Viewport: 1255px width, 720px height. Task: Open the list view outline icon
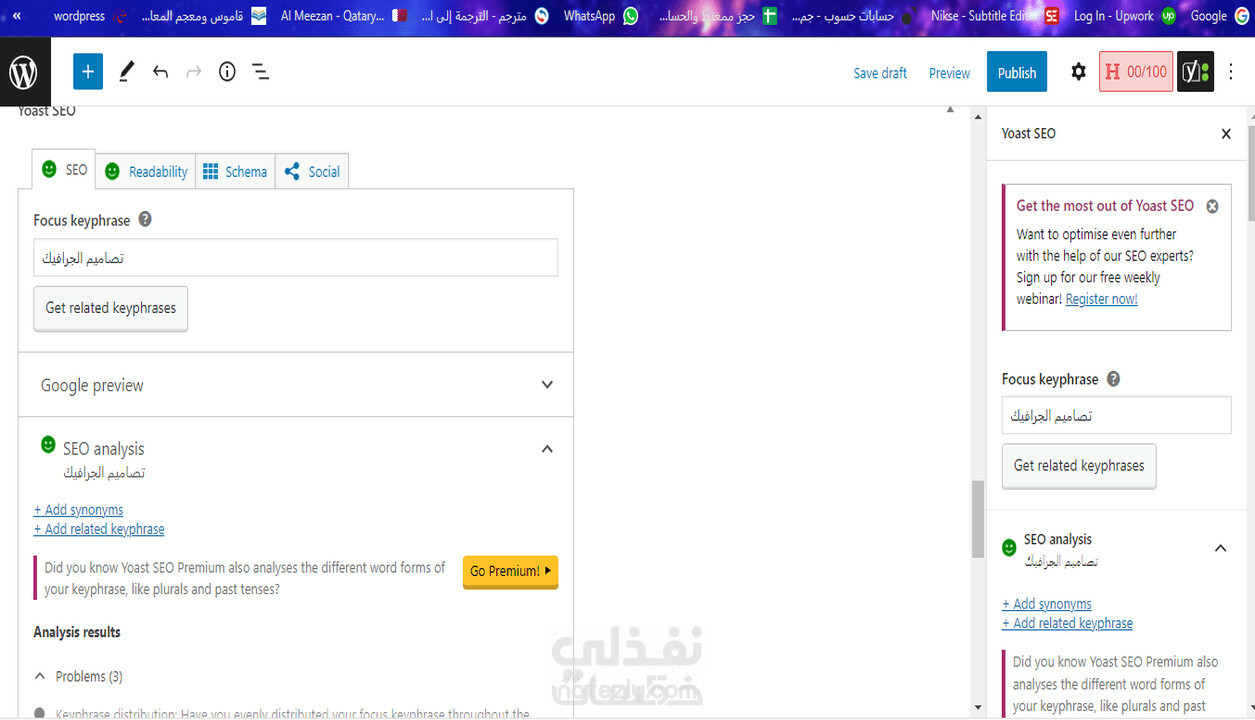tap(261, 72)
